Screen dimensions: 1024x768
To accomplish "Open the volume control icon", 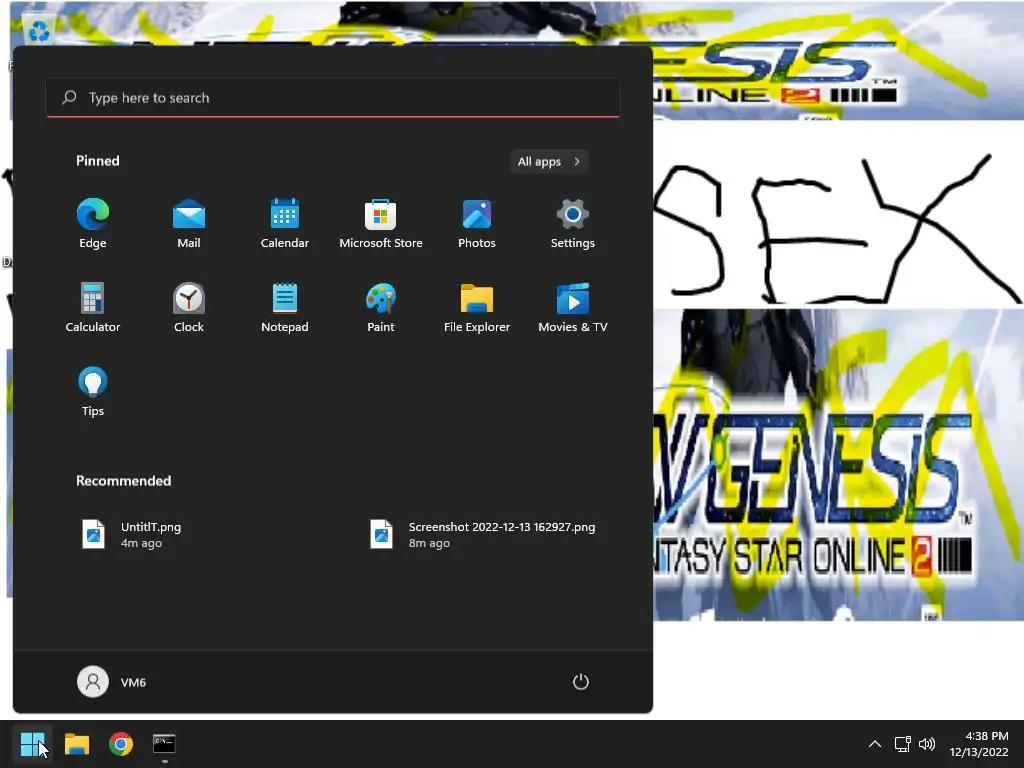I will 927,744.
